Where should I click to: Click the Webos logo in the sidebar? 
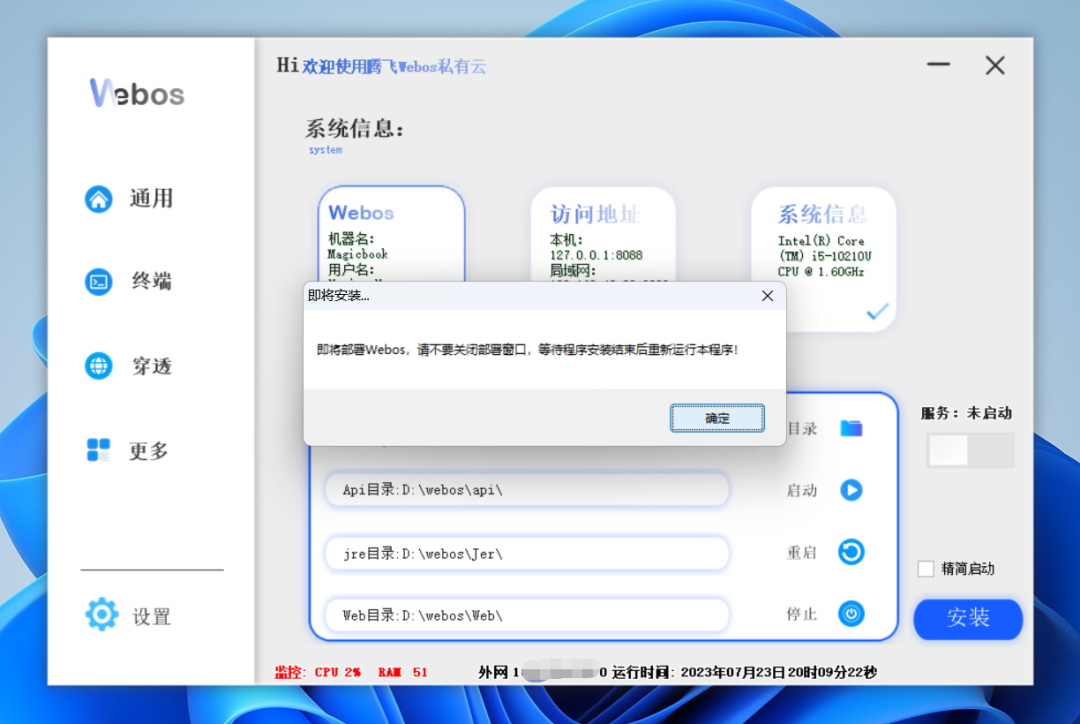(137, 93)
